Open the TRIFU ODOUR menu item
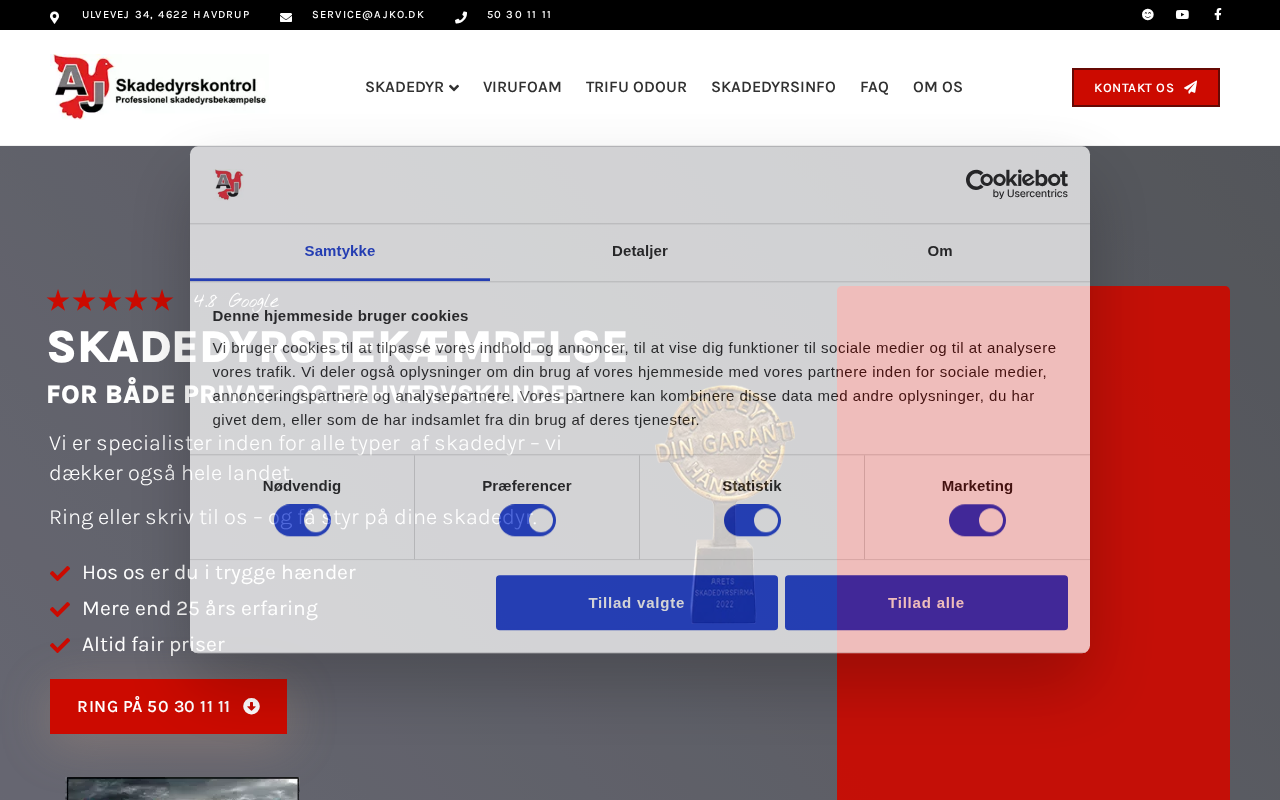 click(636, 87)
